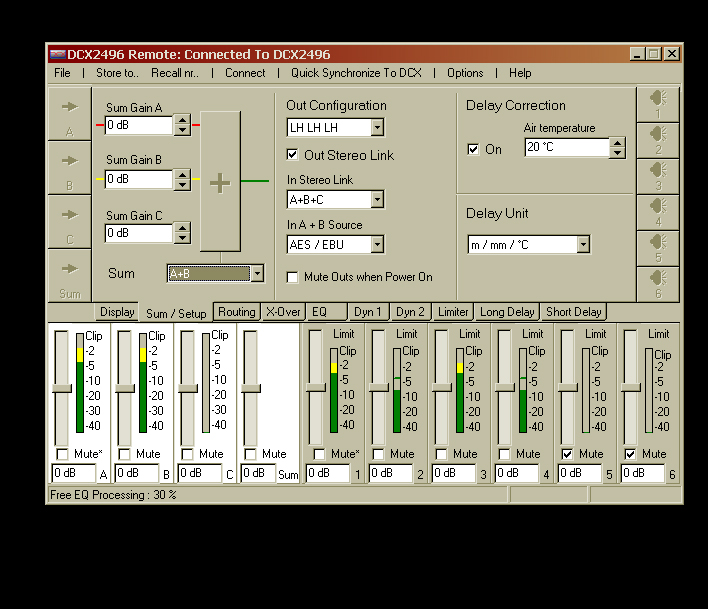708x609 pixels.
Task: Mute input channel C
Action: pyautogui.click(x=187, y=454)
